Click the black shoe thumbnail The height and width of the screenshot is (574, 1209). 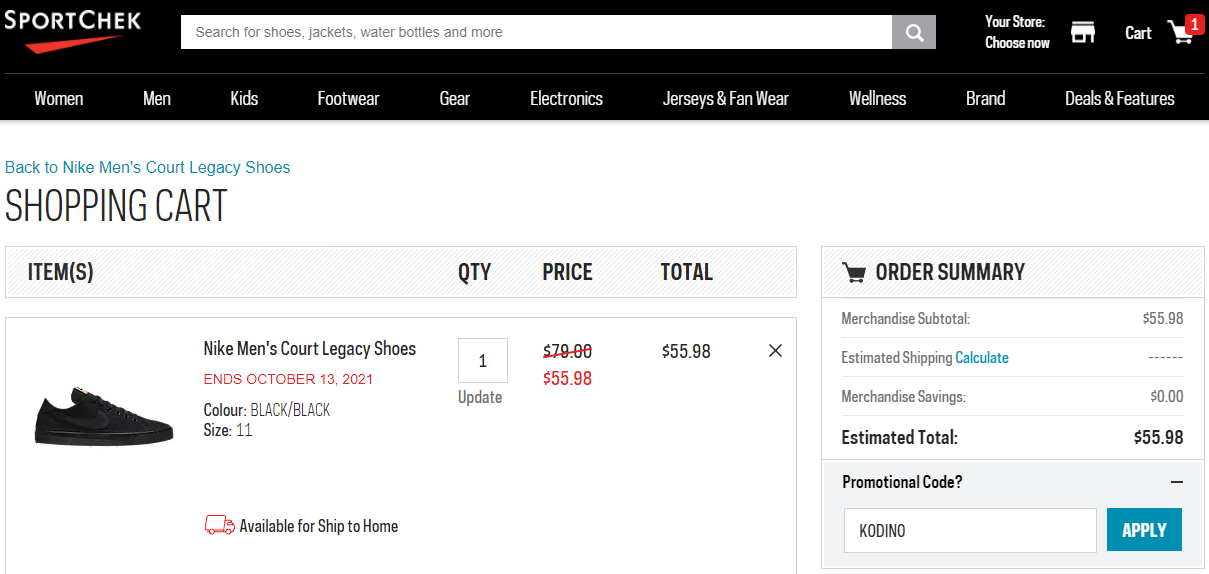click(105, 418)
